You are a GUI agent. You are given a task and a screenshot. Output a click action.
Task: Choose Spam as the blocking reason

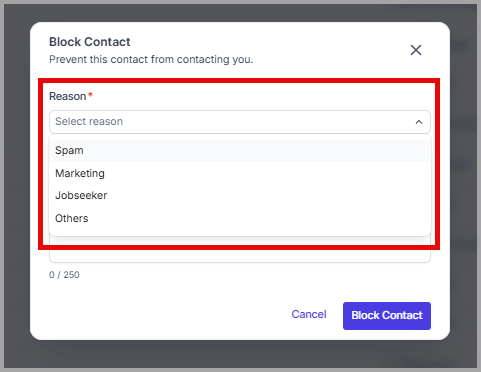pyautogui.click(x=240, y=151)
